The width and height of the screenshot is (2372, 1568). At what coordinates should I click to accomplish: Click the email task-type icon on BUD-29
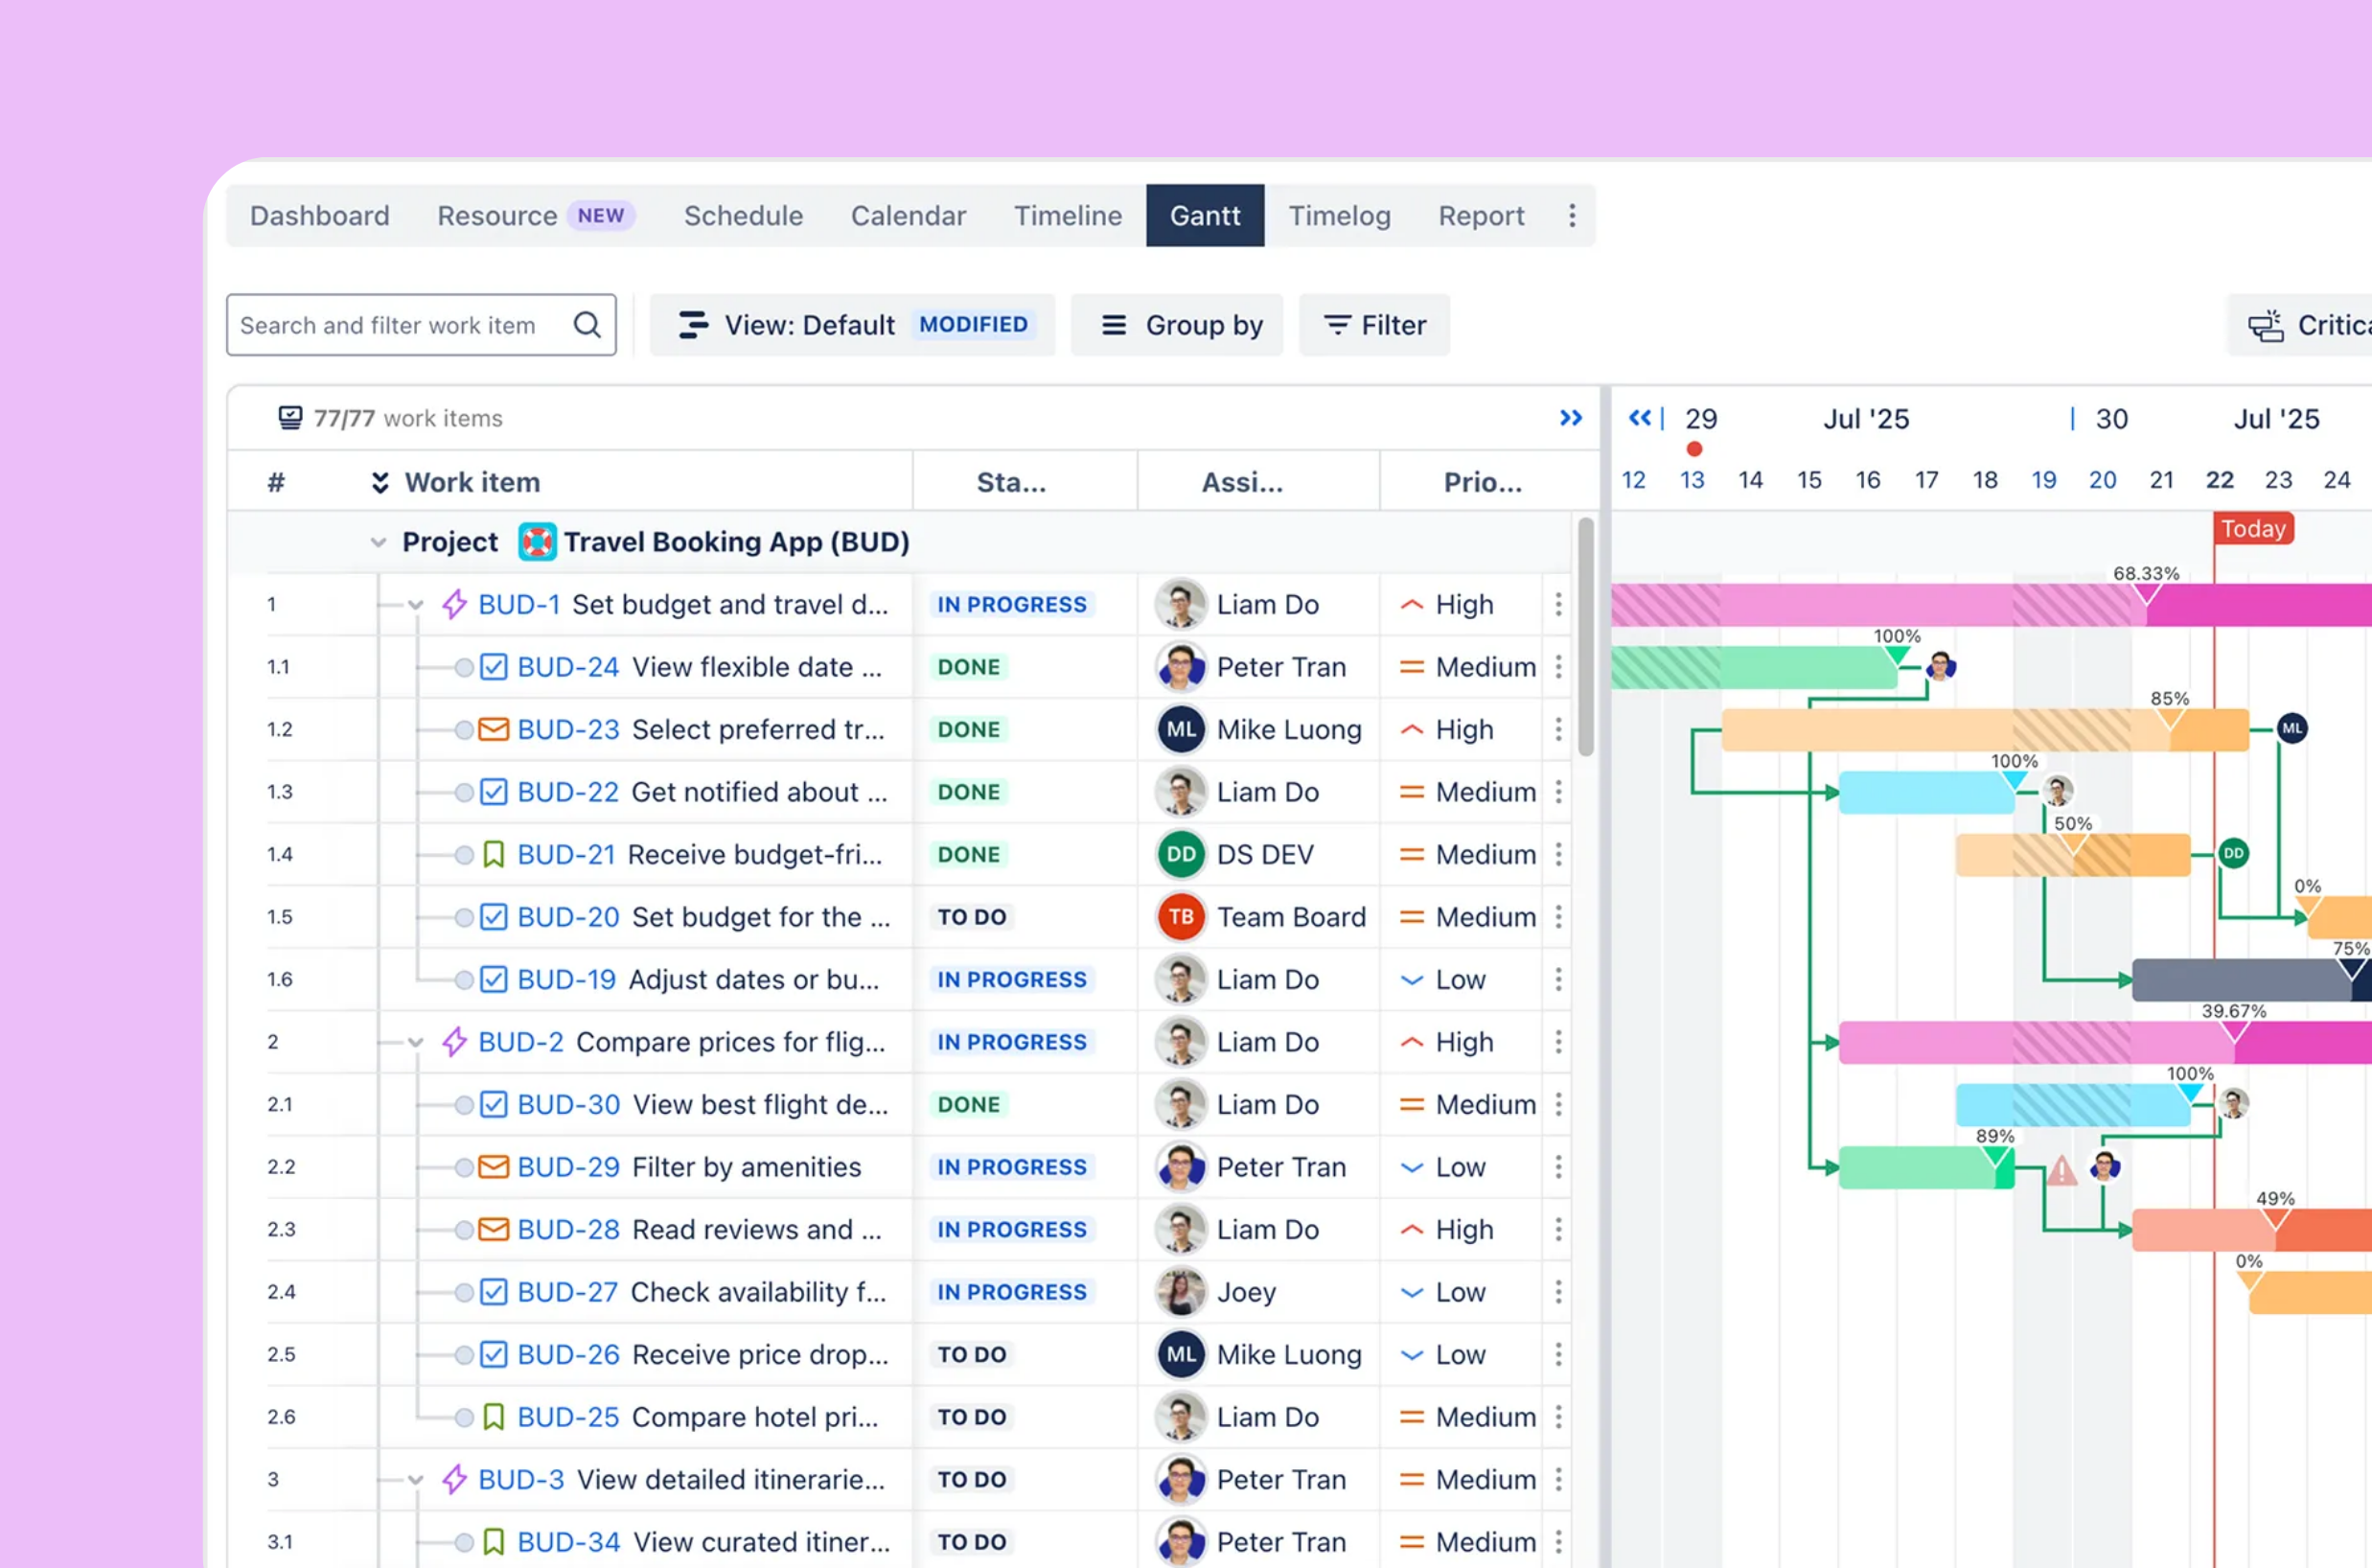(492, 1167)
